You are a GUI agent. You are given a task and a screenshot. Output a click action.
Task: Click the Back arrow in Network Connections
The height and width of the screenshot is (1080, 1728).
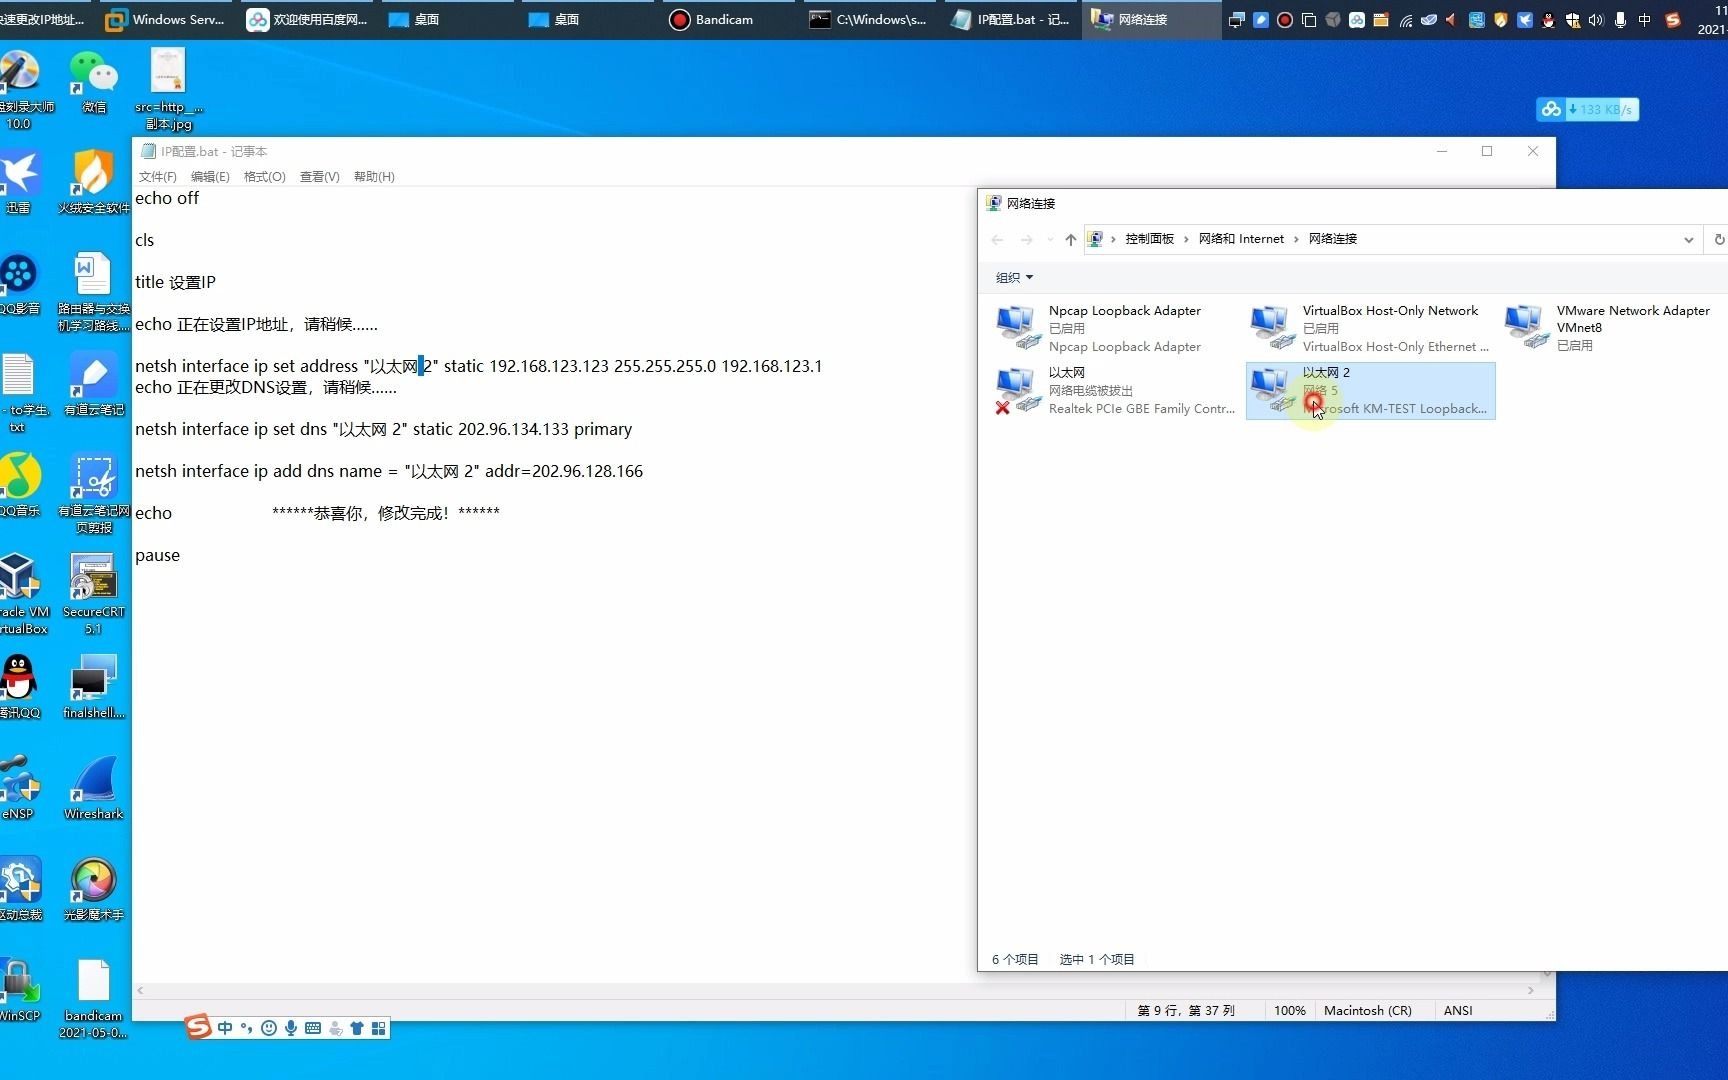tap(997, 240)
